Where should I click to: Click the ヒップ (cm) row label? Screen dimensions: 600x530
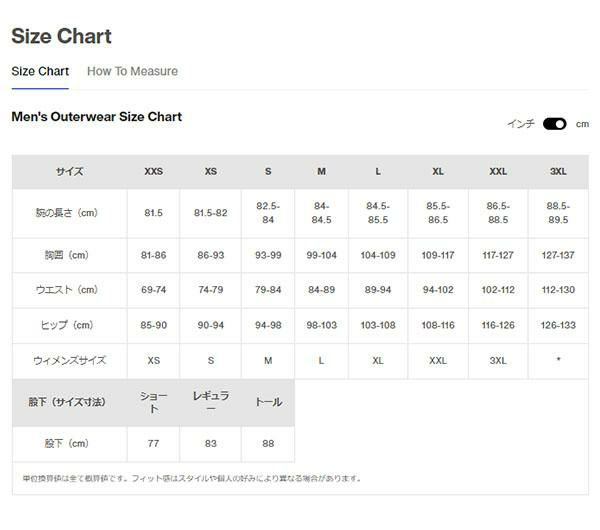point(70,325)
